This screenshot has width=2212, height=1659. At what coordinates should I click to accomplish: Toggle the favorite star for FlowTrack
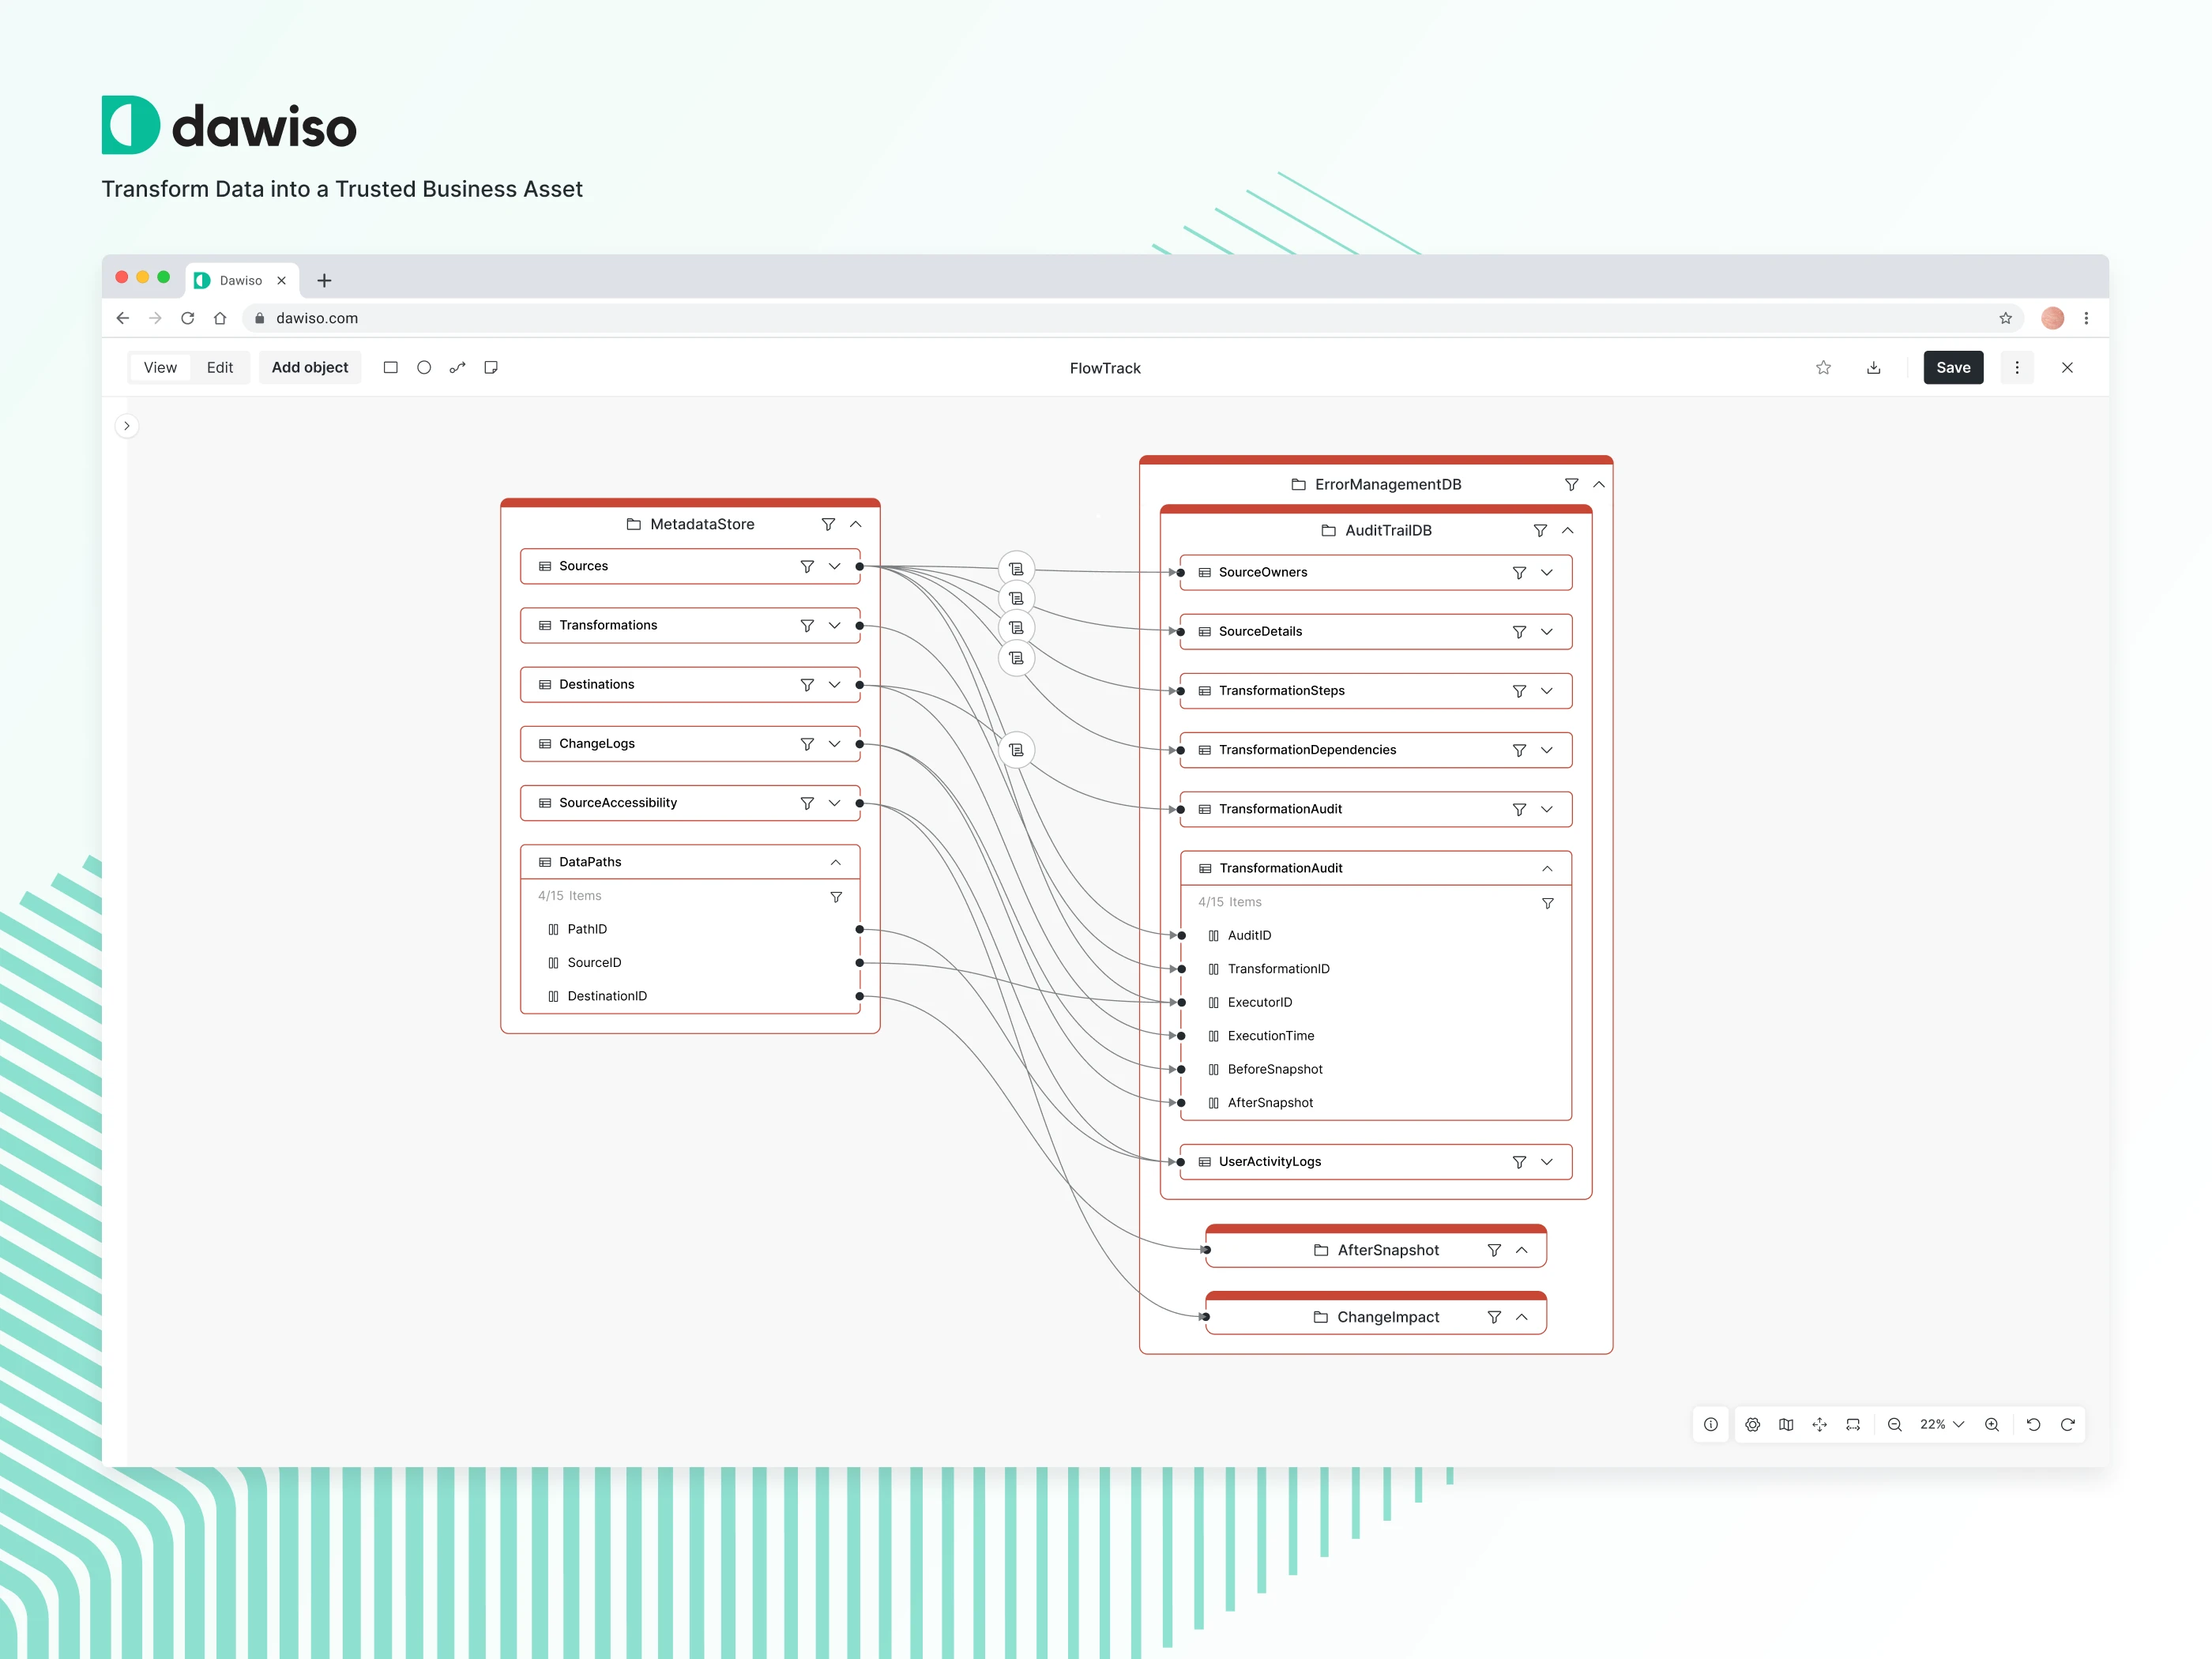[x=1823, y=367]
